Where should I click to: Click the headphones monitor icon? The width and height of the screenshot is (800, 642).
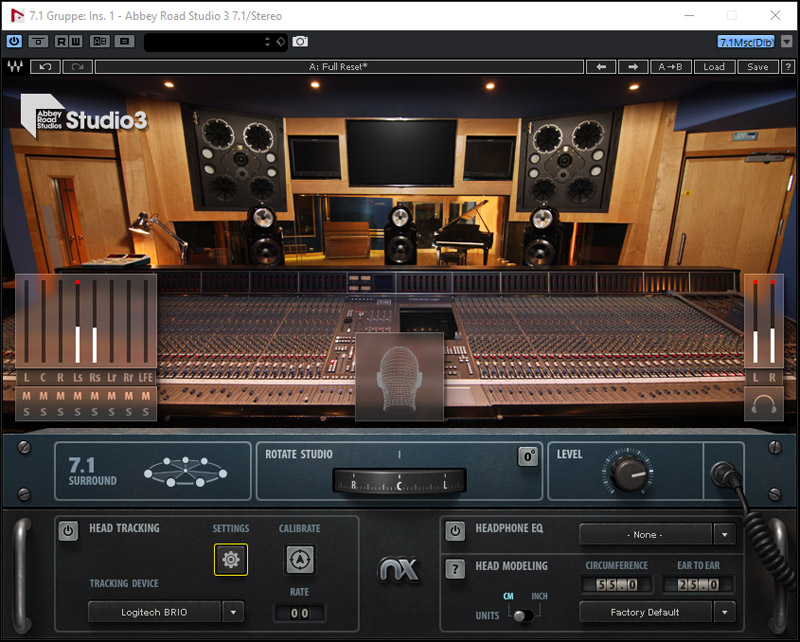coord(764,405)
